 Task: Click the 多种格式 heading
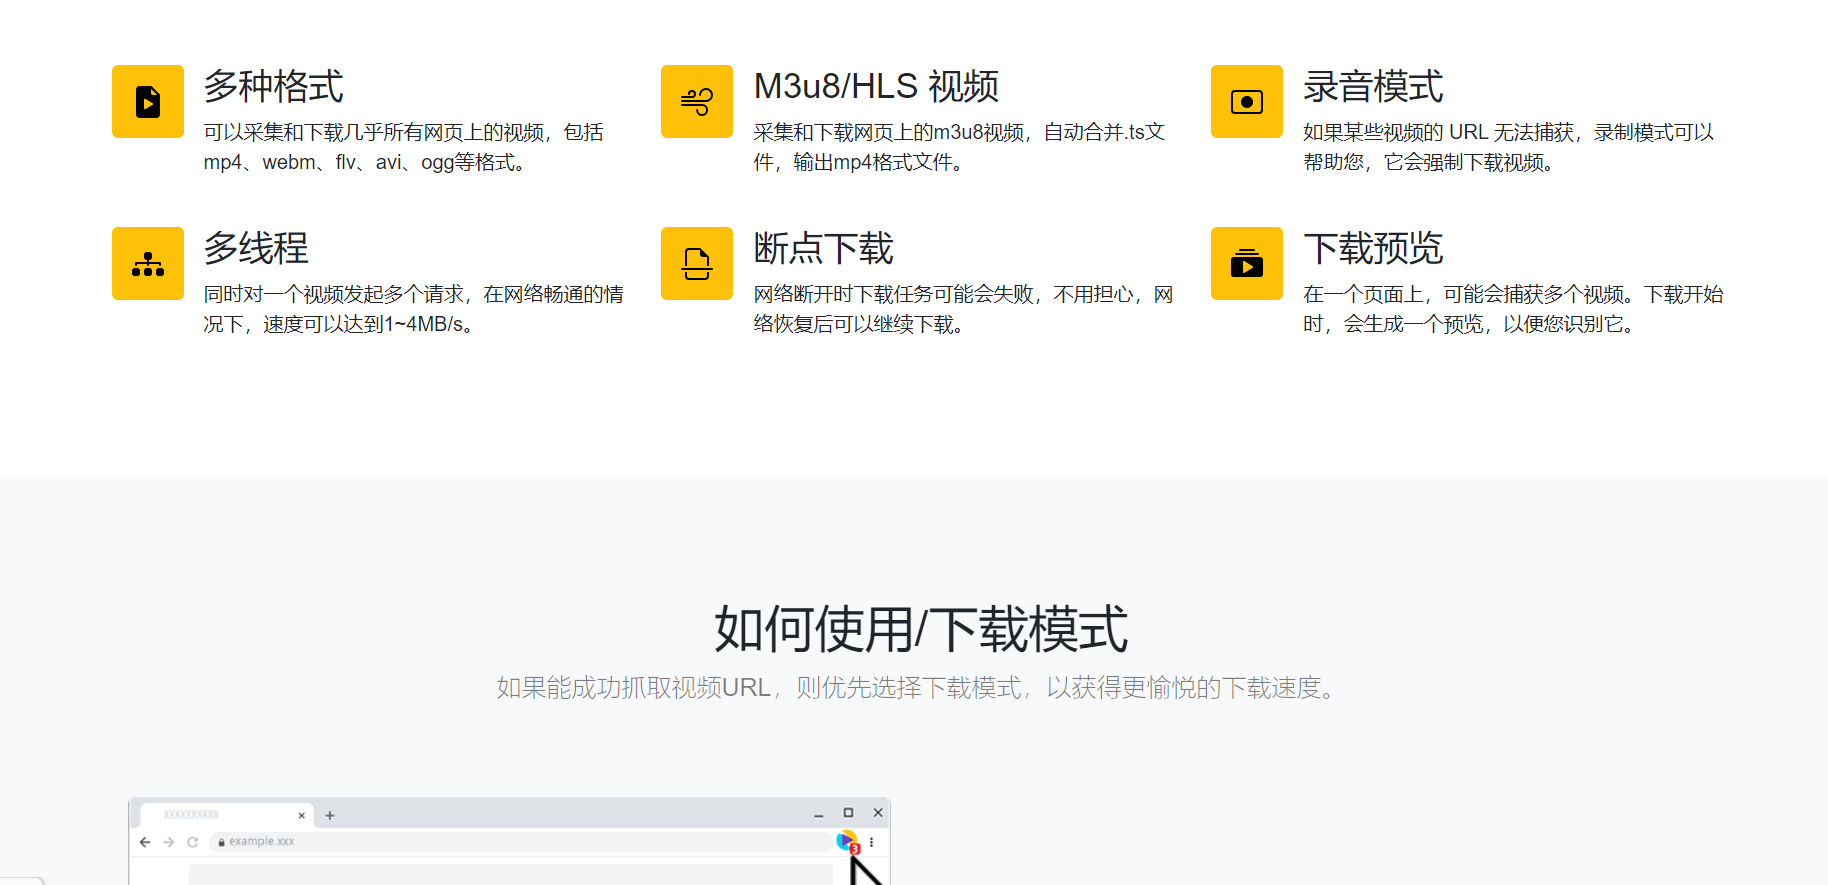274,87
